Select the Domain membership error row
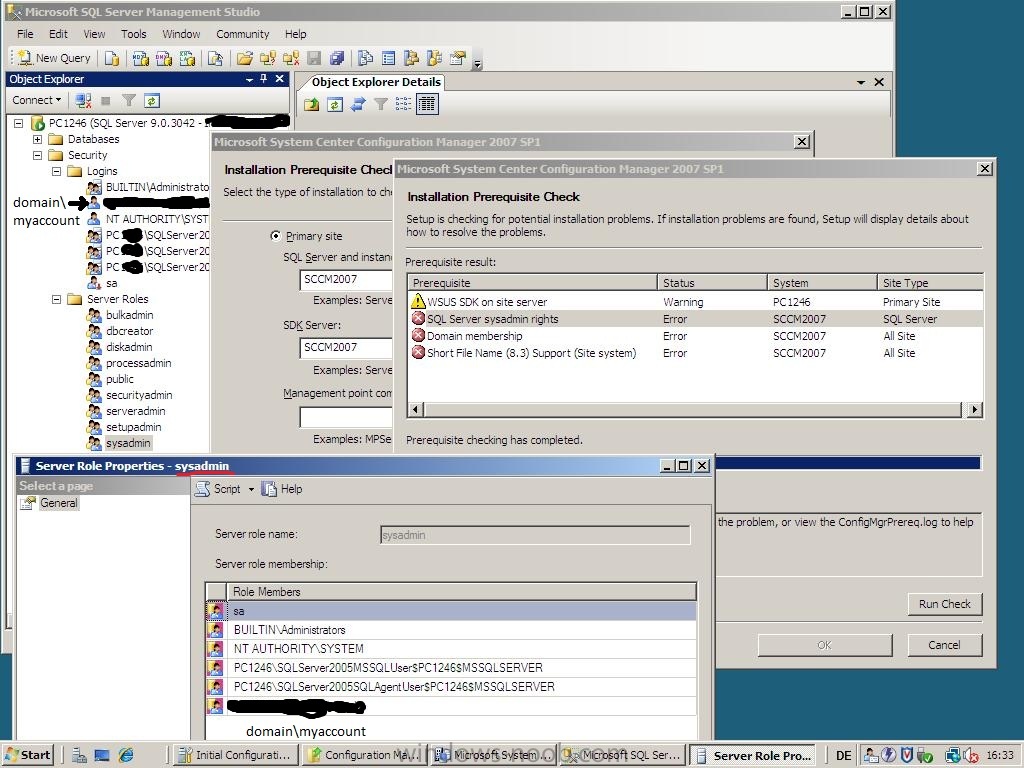 (695, 336)
